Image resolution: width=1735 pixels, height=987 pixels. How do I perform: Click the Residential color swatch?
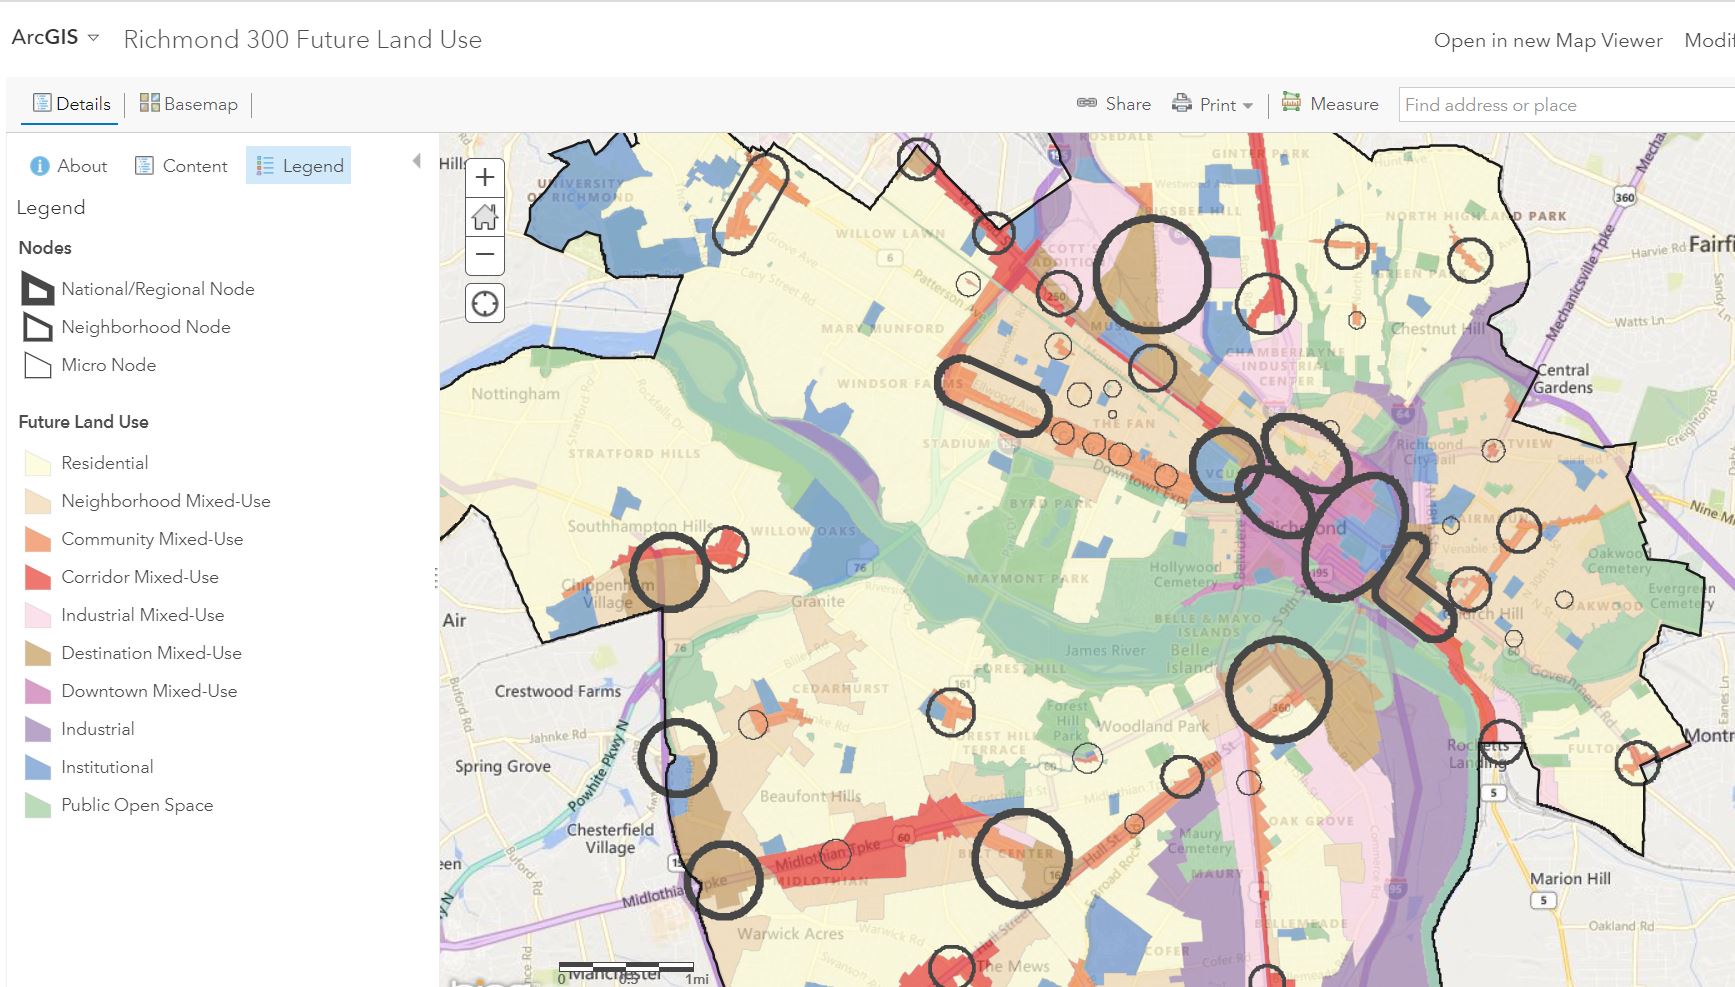coord(38,463)
